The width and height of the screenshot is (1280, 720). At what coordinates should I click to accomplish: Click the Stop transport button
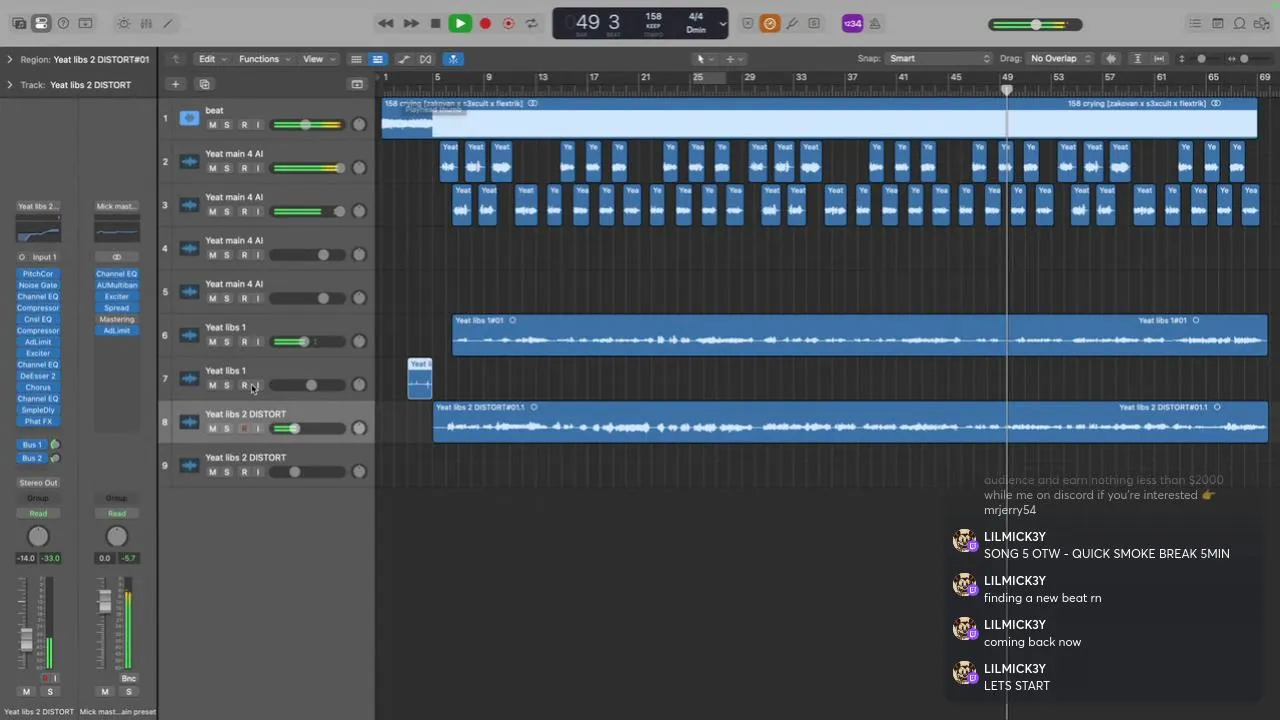(435, 23)
